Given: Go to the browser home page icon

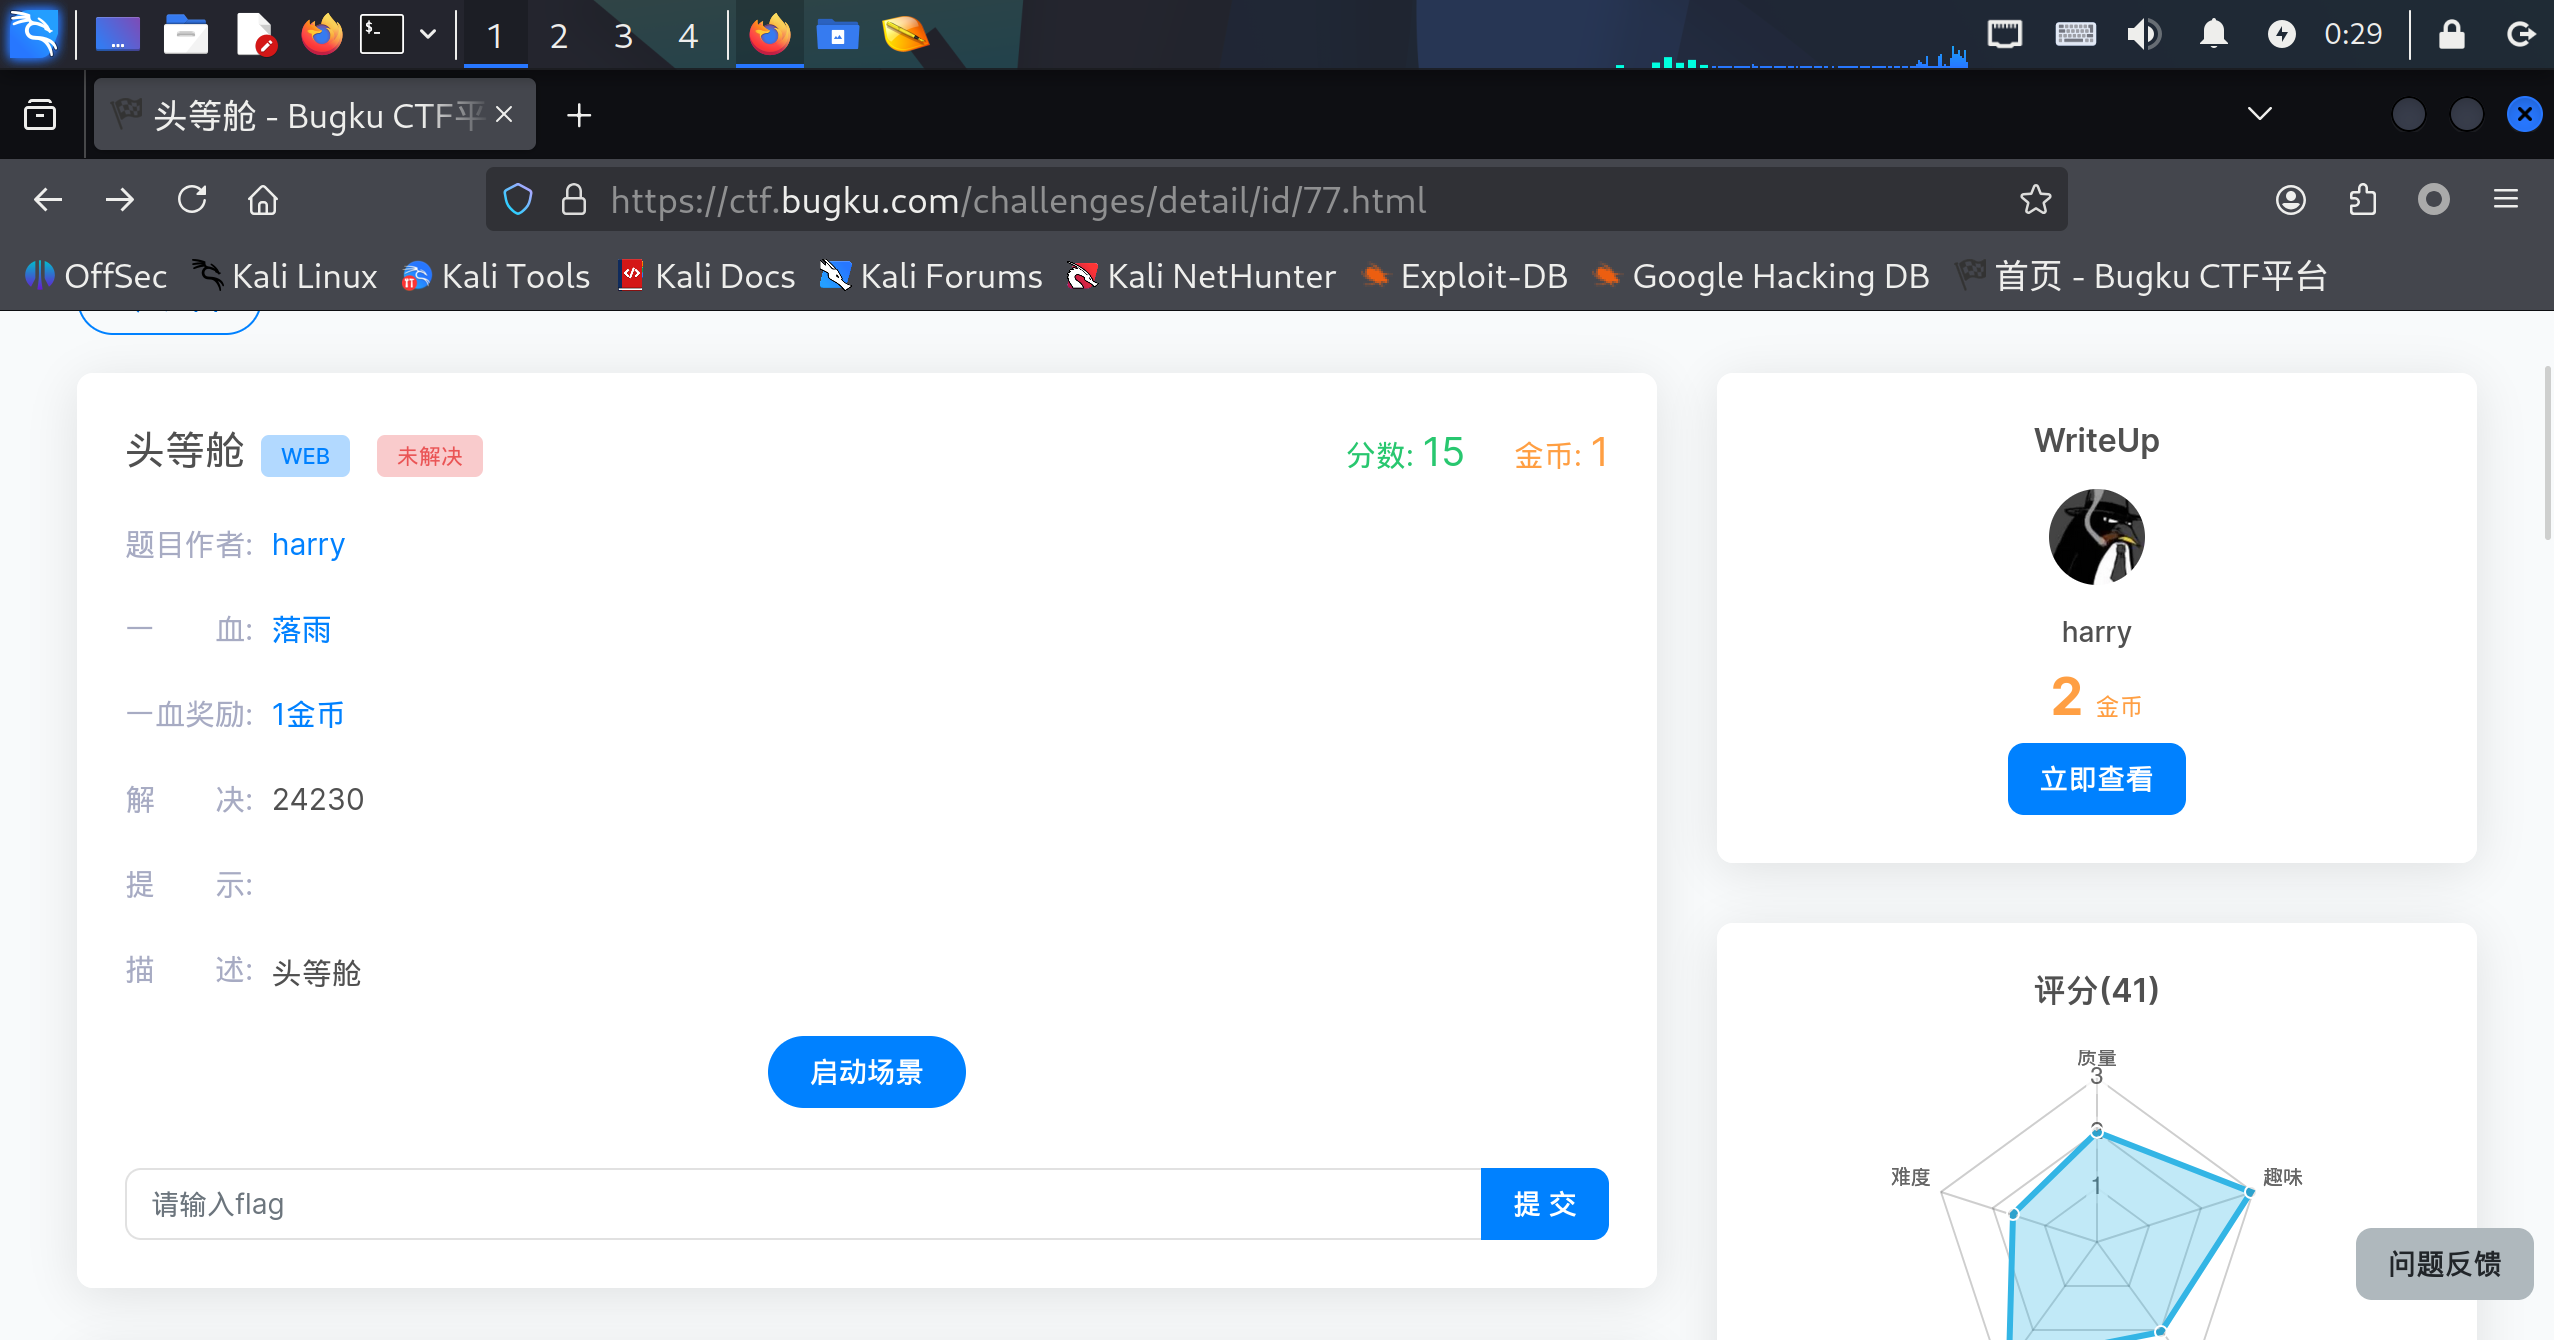Looking at the screenshot, I should click(x=263, y=200).
